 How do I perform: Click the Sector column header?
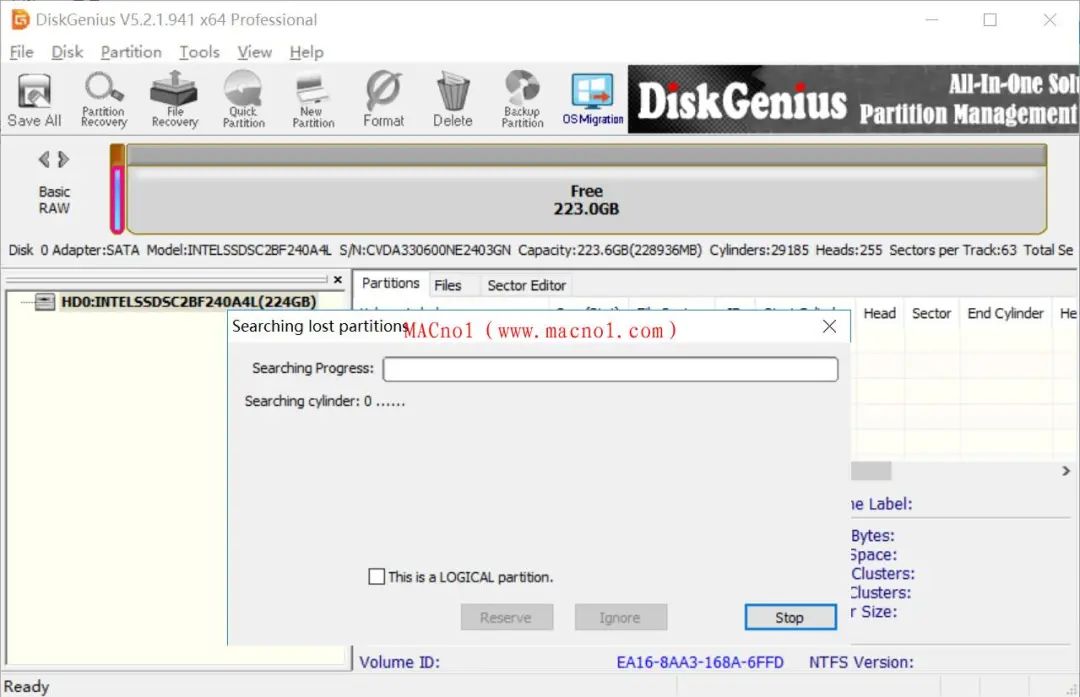(931, 313)
